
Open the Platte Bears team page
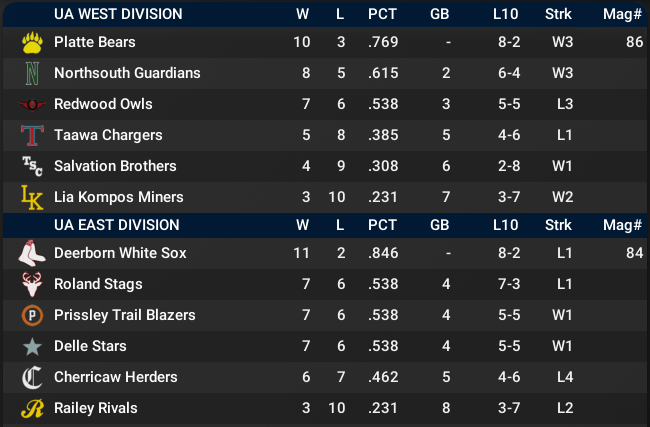tap(95, 43)
